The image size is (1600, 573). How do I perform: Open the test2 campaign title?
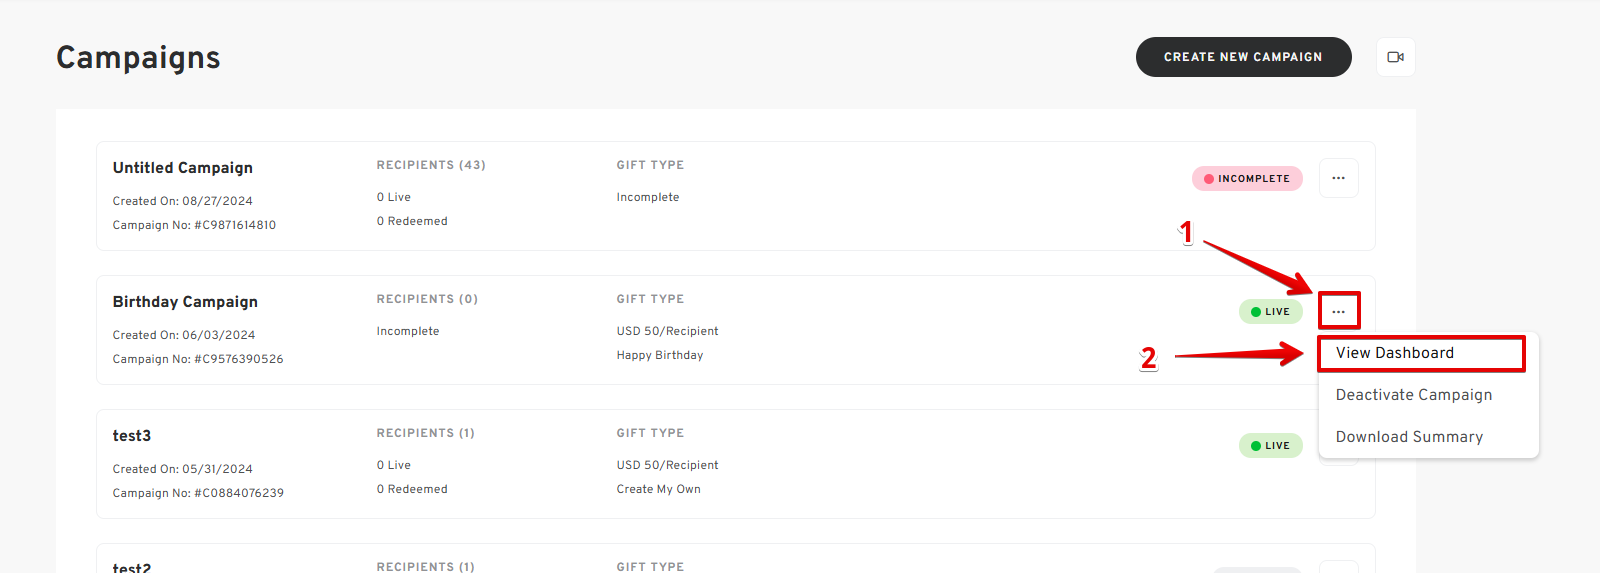(x=132, y=567)
